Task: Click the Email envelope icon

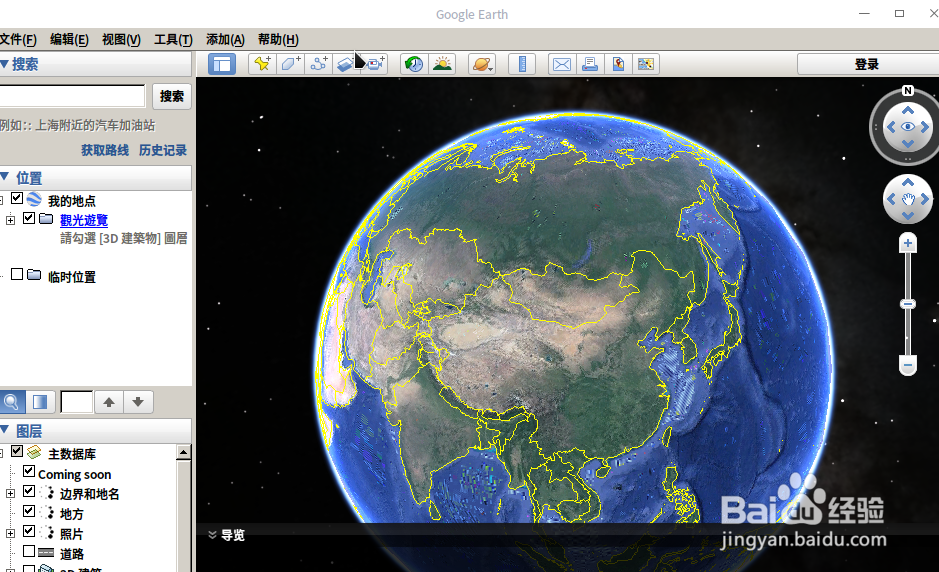Action: (x=562, y=64)
